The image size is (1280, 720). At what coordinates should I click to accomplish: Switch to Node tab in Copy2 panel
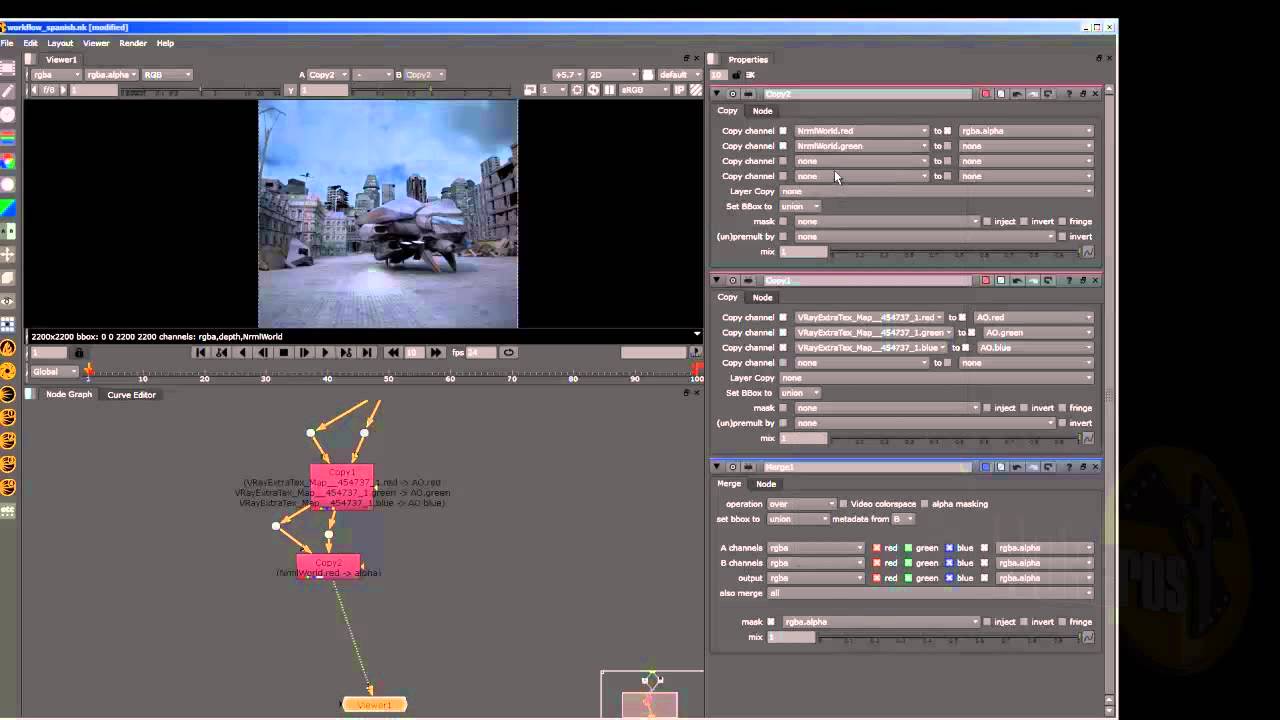[x=762, y=111]
